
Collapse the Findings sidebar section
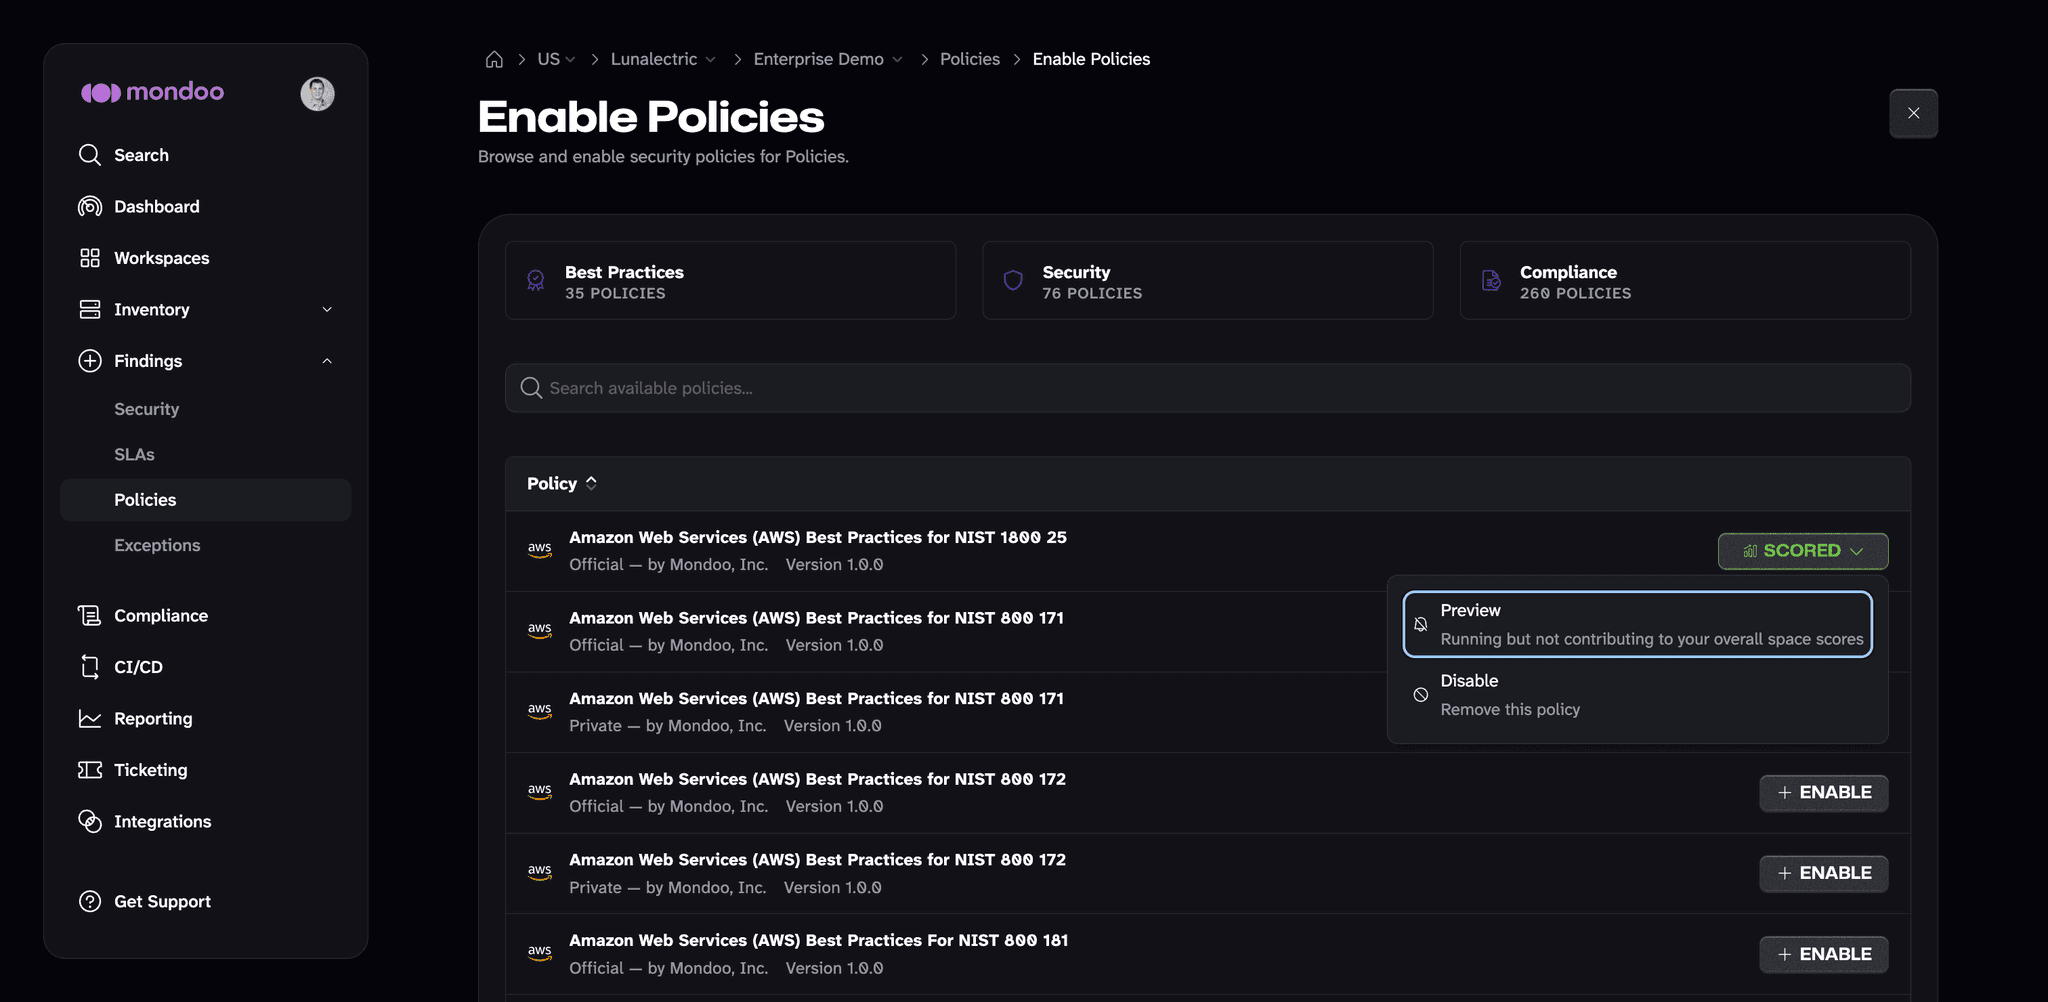pos(327,361)
